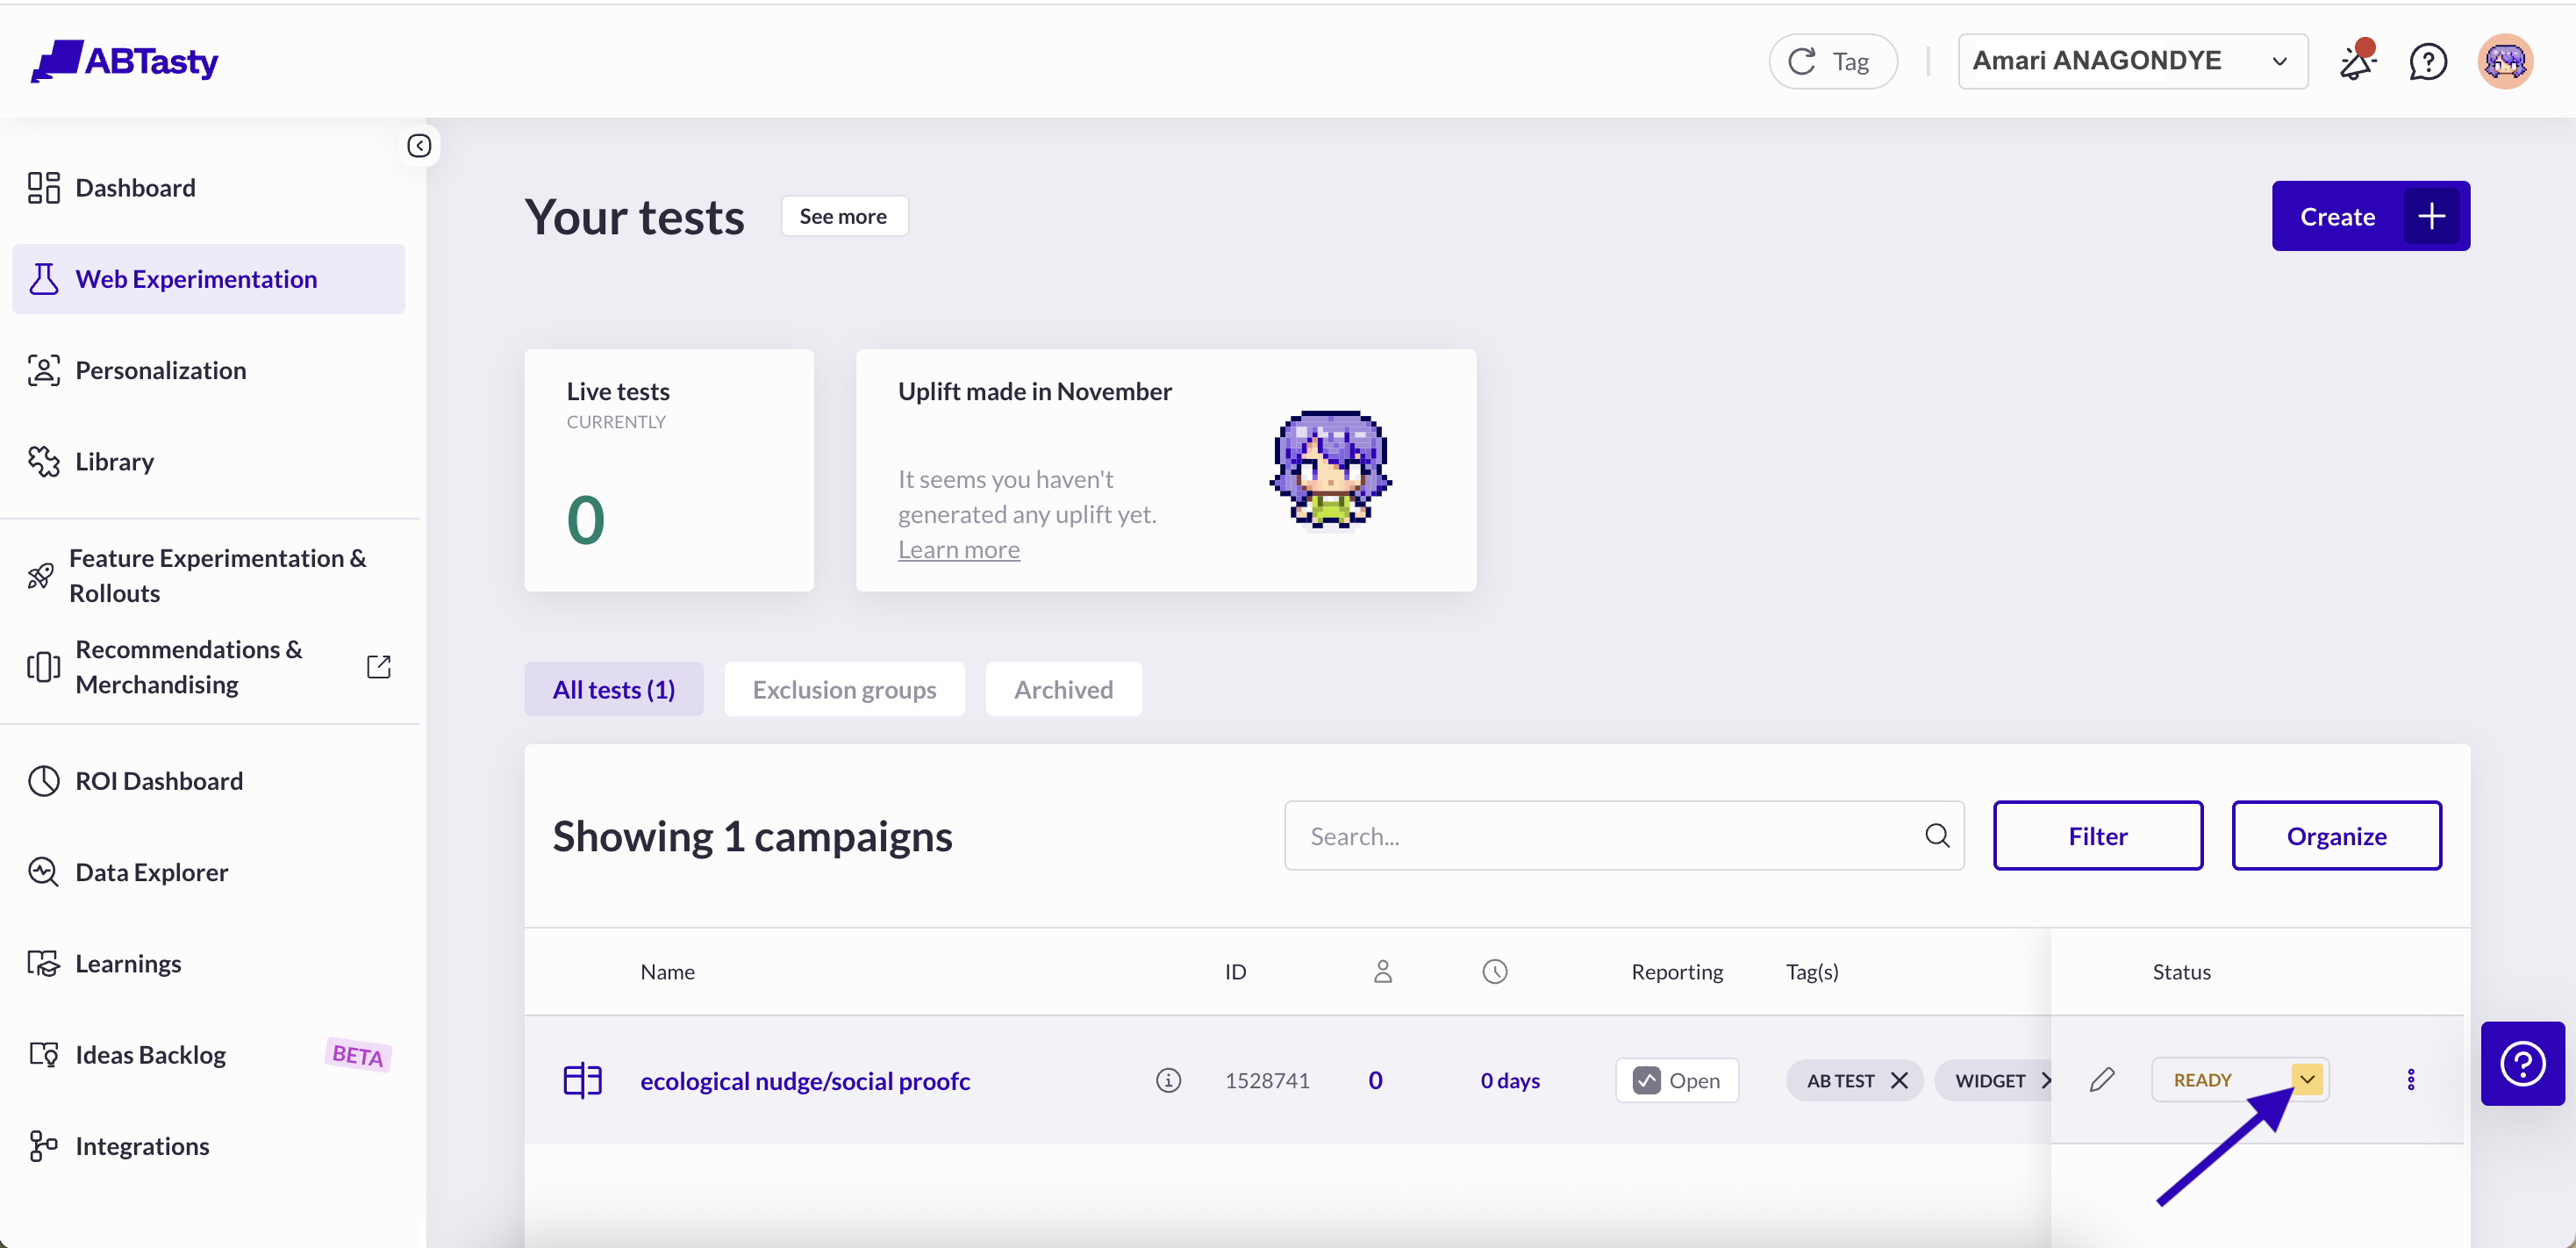This screenshot has width=2576, height=1248.
Task: Click the search magnifier icon
Action: (1937, 836)
